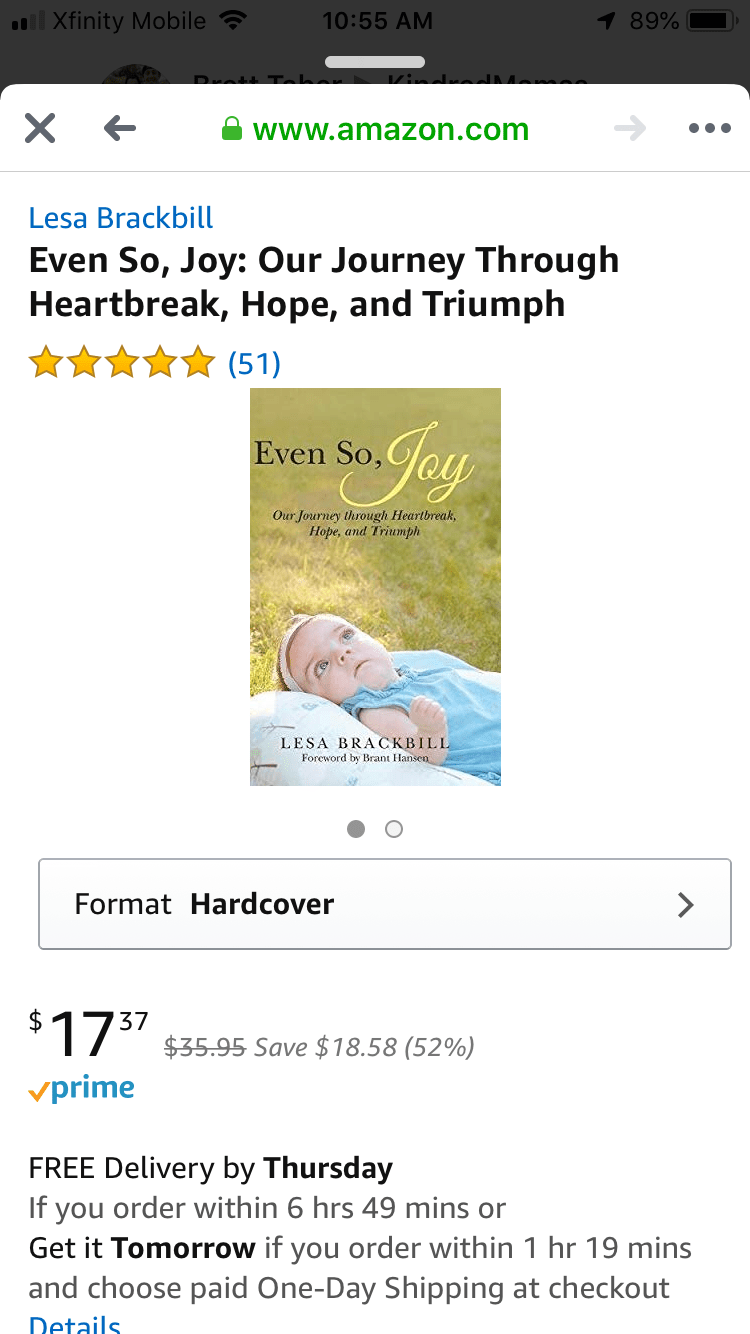Switch to second image carousel dot
This screenshot has height=1334, width=750.
tap(394, 829)
